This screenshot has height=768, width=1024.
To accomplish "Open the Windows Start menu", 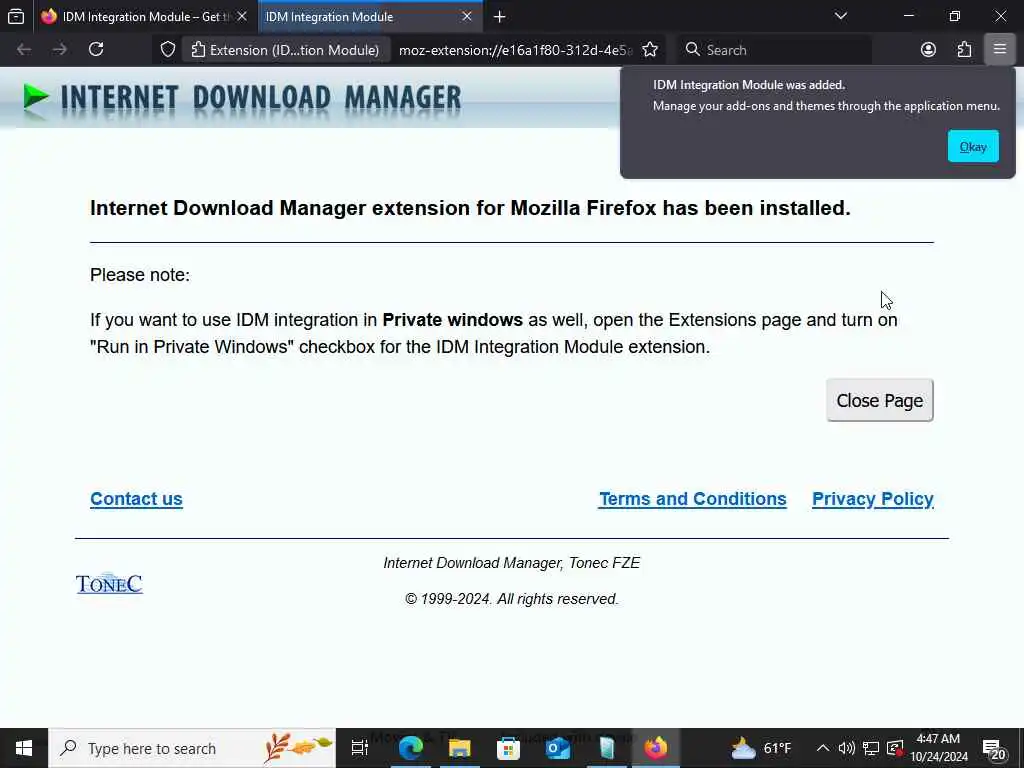I will pyautogui.click(x=24, y=748).
